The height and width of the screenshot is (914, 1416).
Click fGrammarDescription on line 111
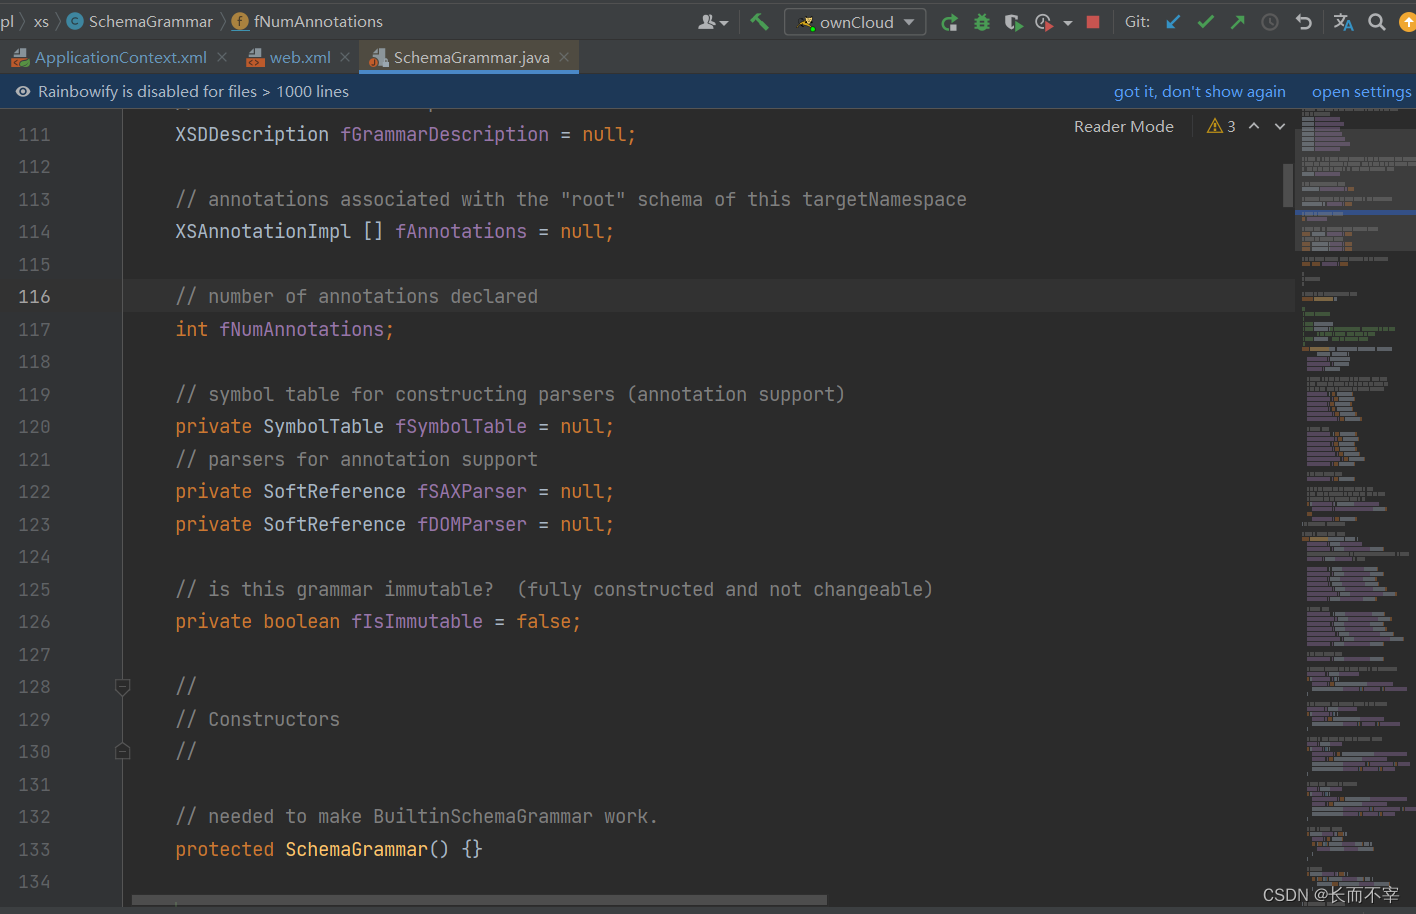pos(444,135)
